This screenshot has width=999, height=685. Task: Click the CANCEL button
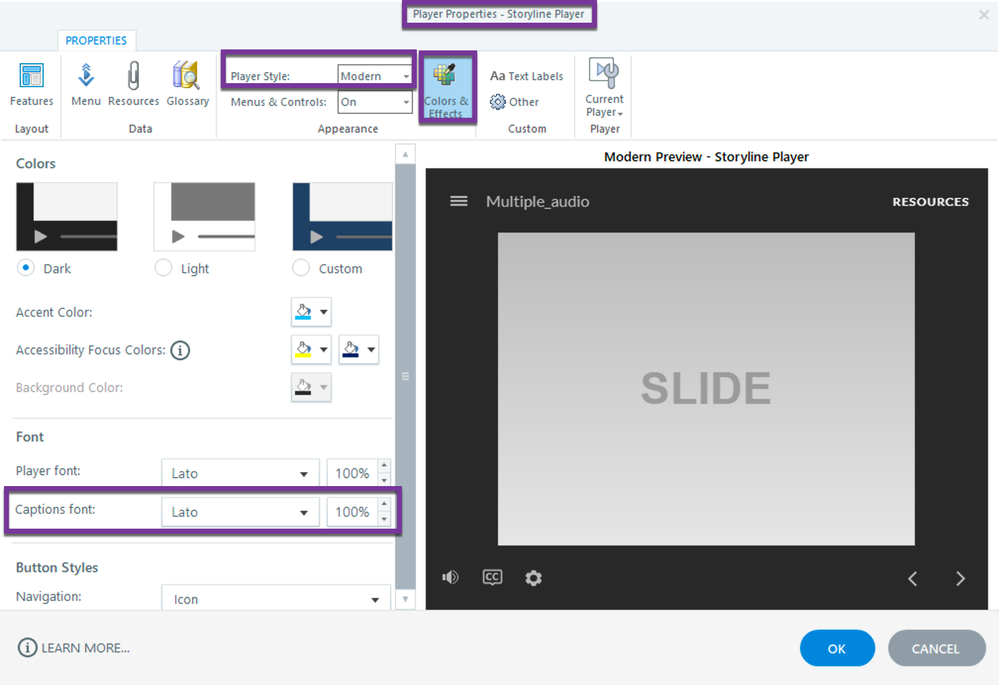(x=936, y=648)
